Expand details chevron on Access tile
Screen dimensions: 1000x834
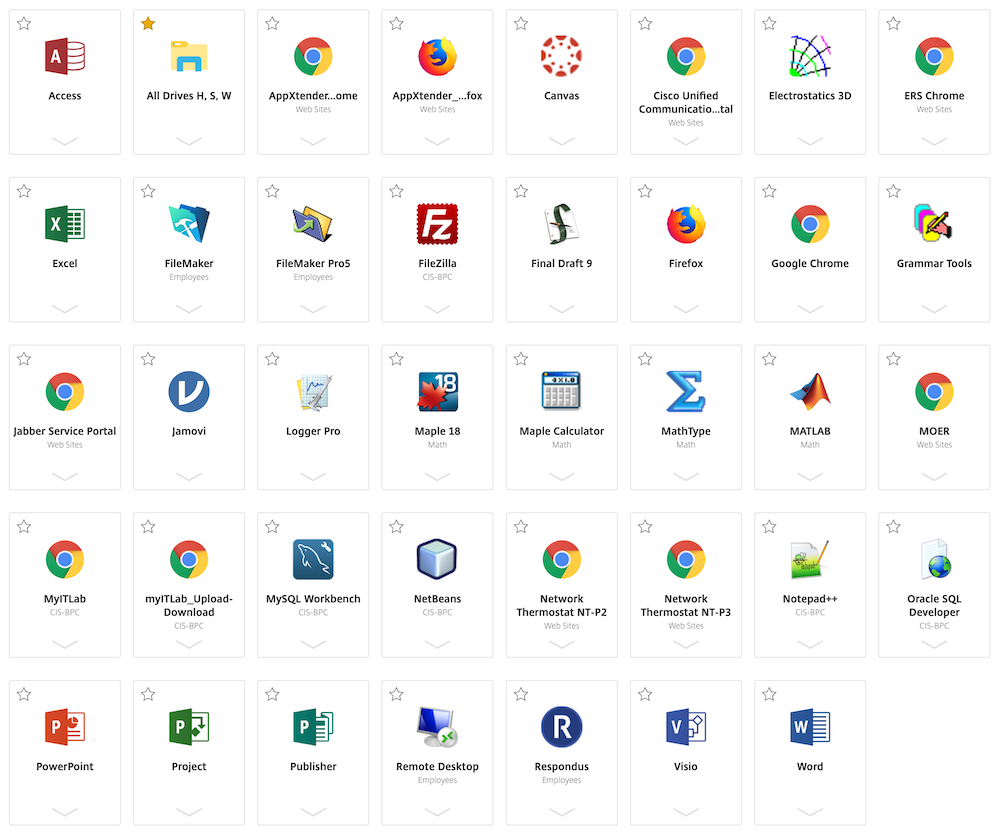(x=64, y=141)
